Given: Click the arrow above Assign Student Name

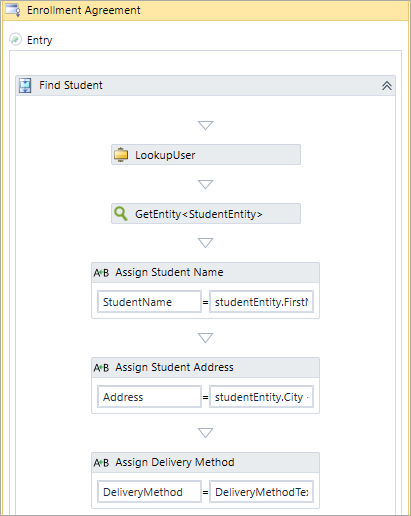Looking at the screenshot, I should point(205,243).
